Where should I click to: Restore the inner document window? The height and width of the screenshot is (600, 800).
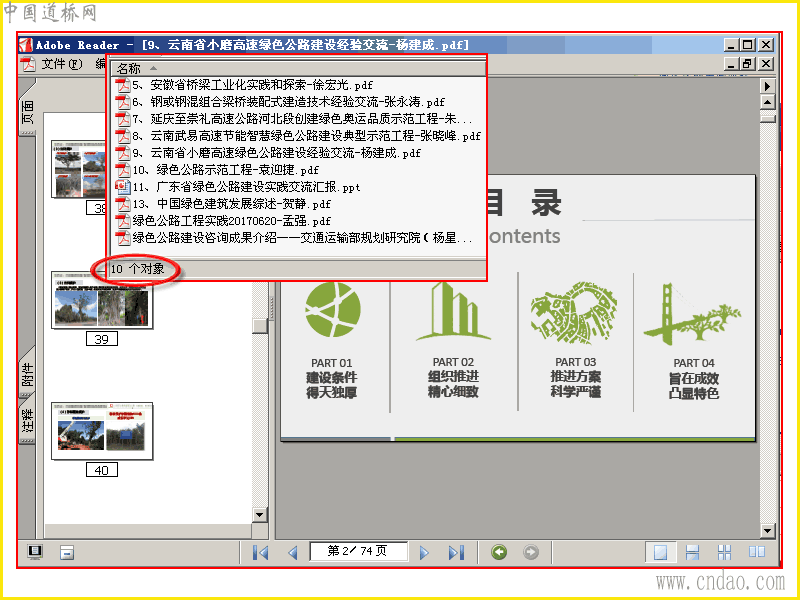coord(748,64)
